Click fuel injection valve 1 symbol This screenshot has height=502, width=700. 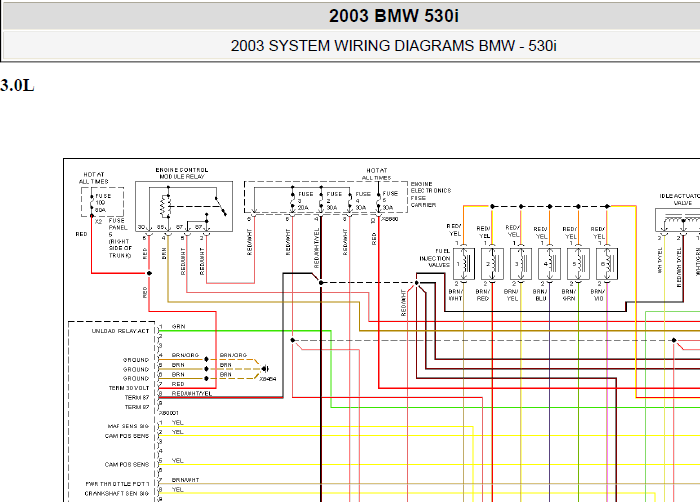click(x=463, y=264)
